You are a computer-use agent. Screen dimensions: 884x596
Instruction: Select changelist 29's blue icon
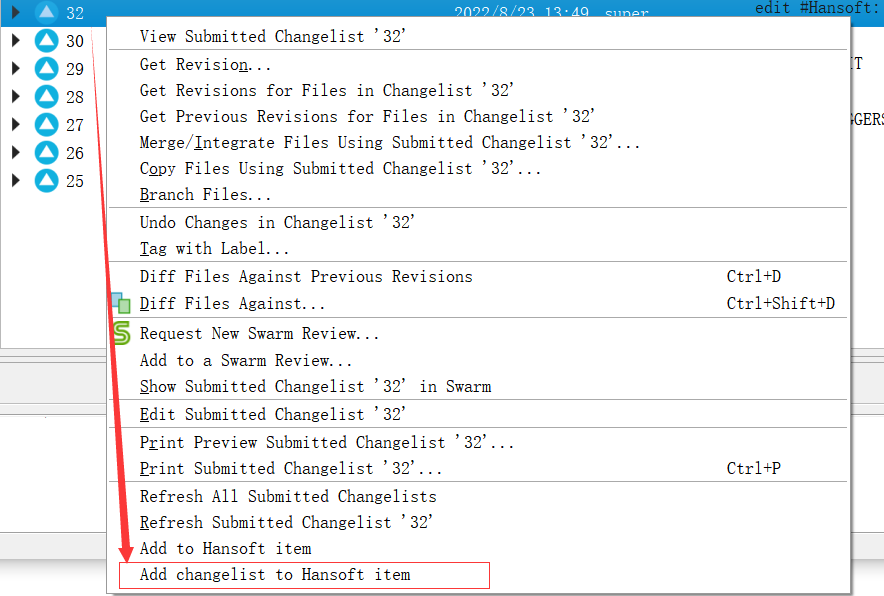pyautogui.click(x=46, y=69)
